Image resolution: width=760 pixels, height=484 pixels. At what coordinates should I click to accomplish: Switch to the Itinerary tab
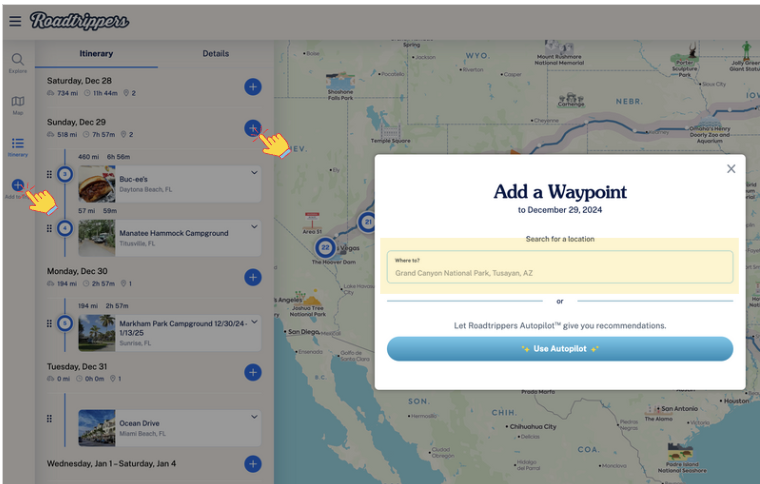tap(96, 53)
